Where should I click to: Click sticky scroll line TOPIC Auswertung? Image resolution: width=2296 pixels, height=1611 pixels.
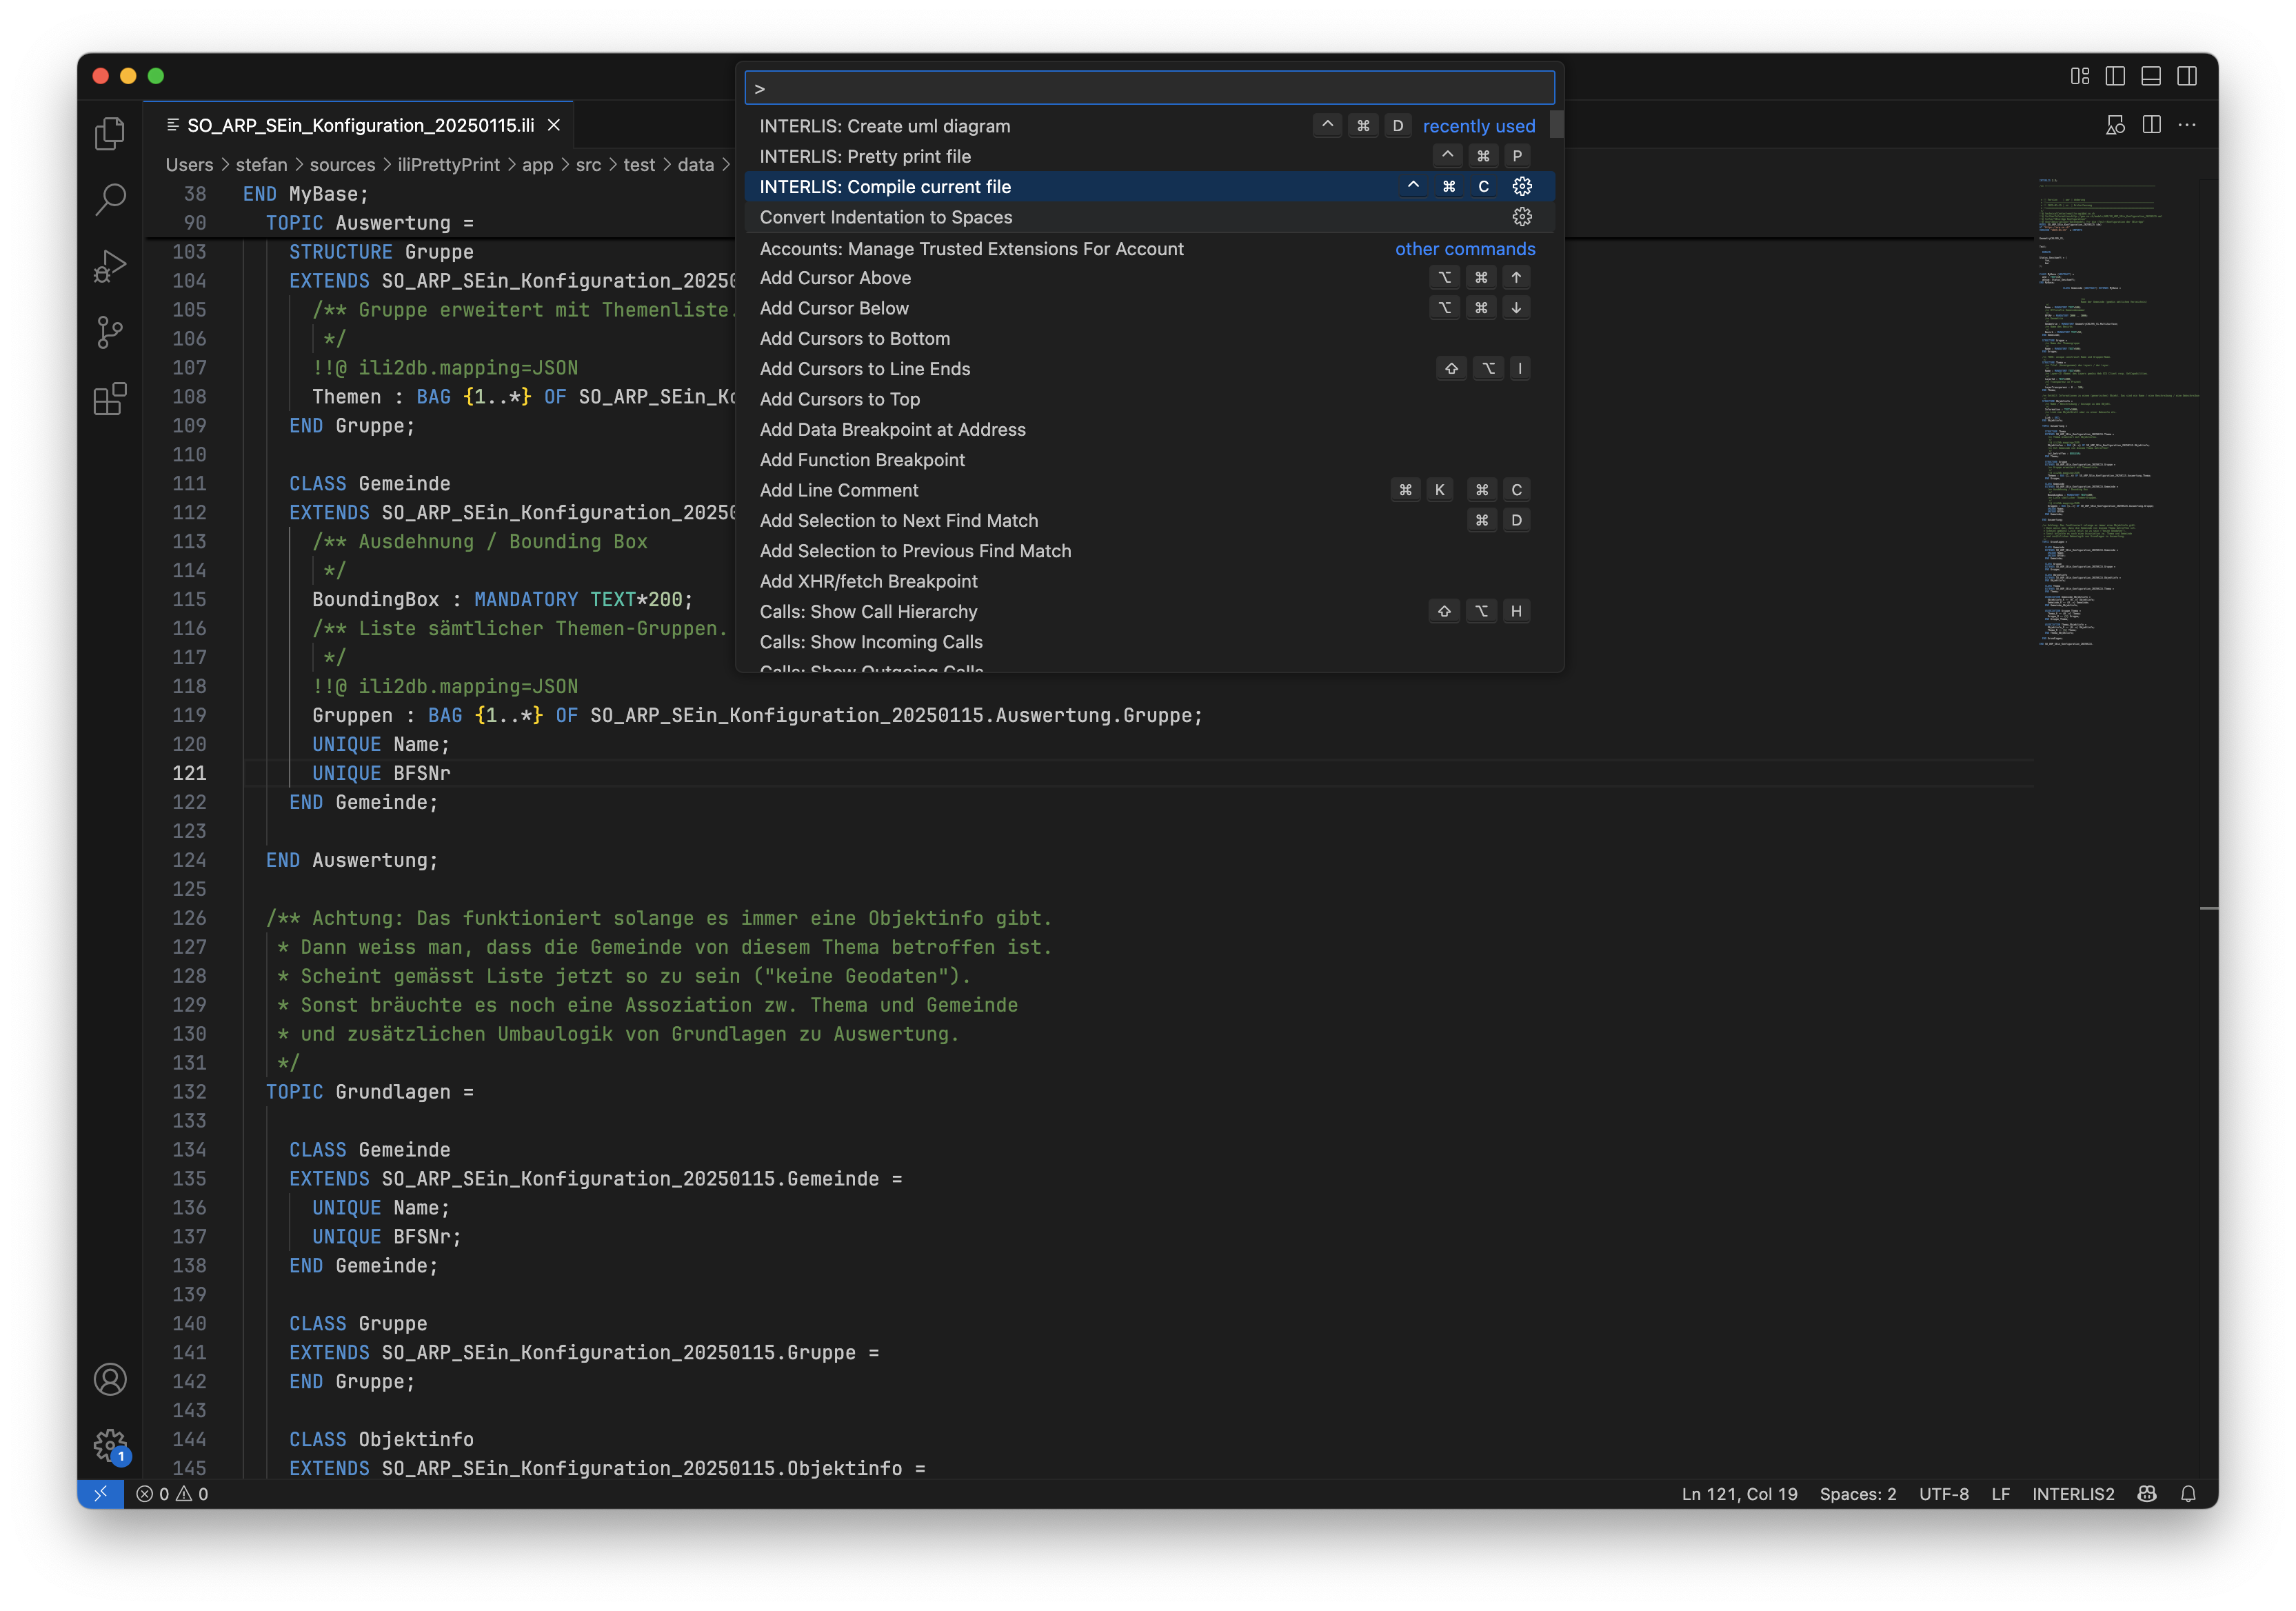[370, 223]
